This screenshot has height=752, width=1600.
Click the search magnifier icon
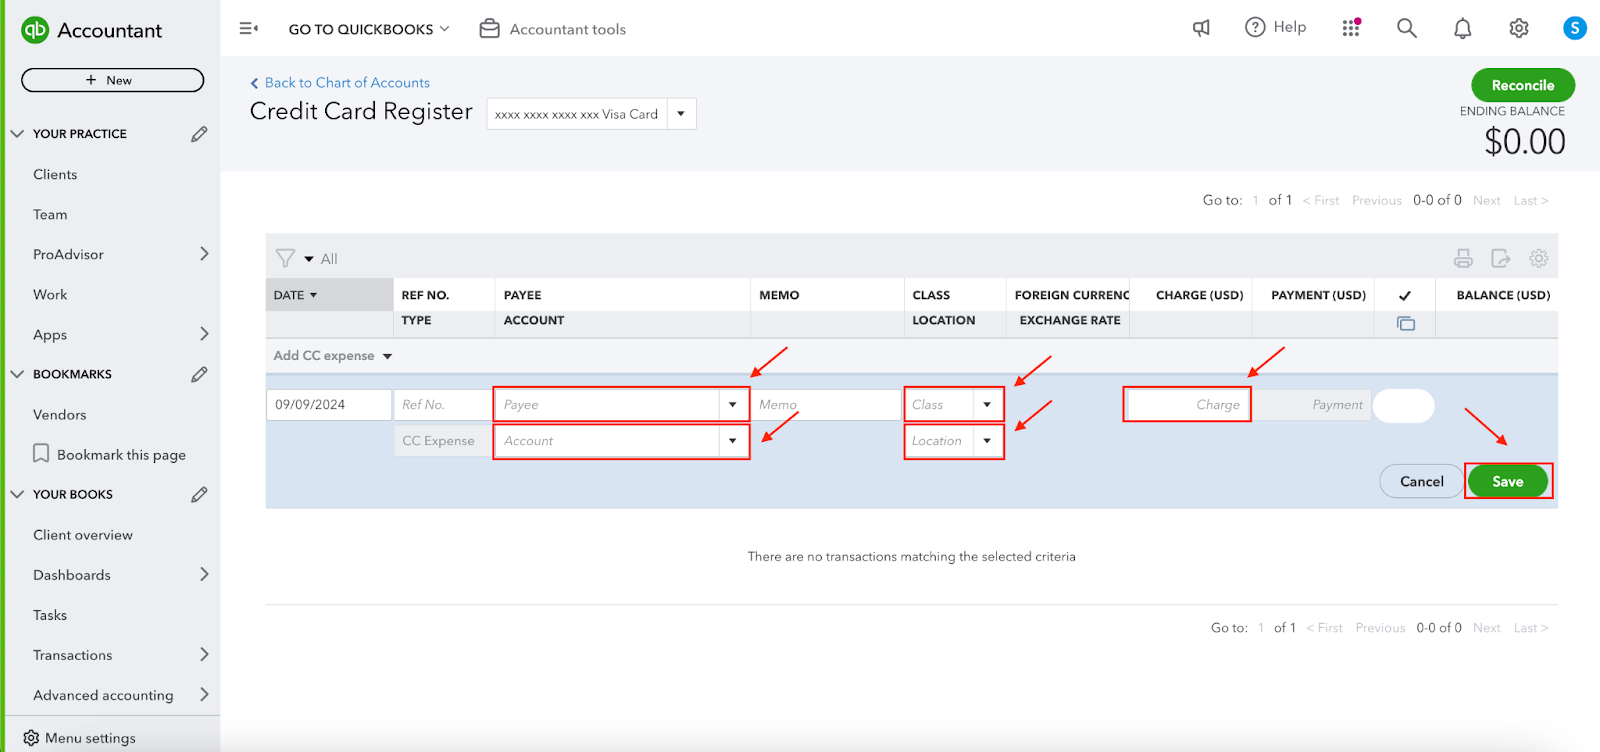tap(1407, 28)
